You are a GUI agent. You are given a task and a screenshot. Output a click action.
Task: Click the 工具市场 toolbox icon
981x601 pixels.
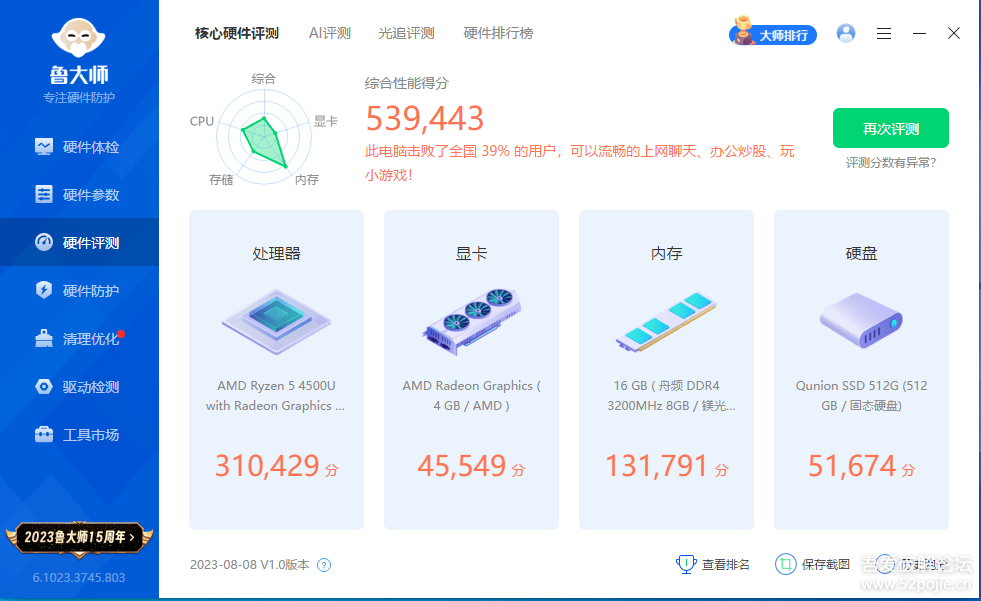[x=44, y=435]
